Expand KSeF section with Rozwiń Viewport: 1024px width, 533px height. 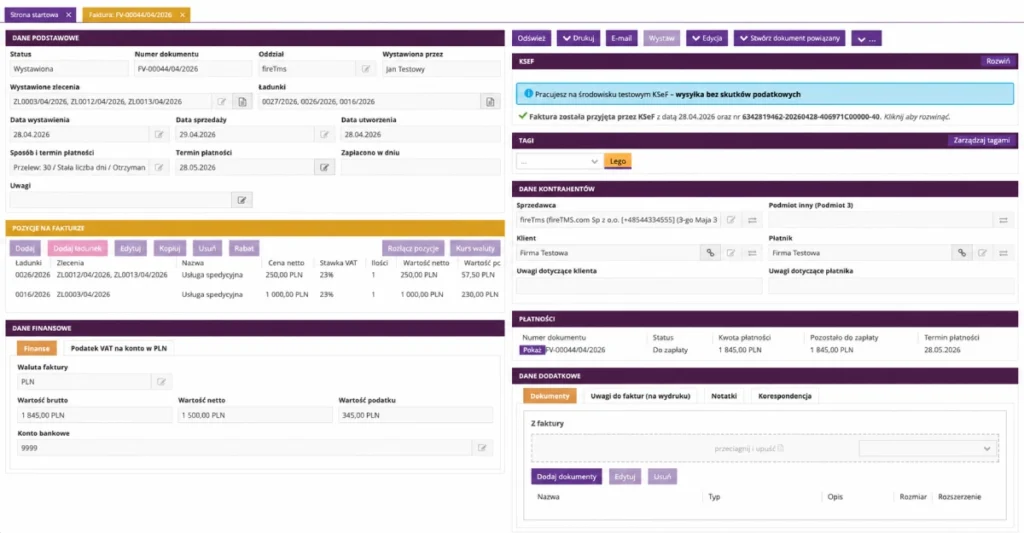[998, 61]
